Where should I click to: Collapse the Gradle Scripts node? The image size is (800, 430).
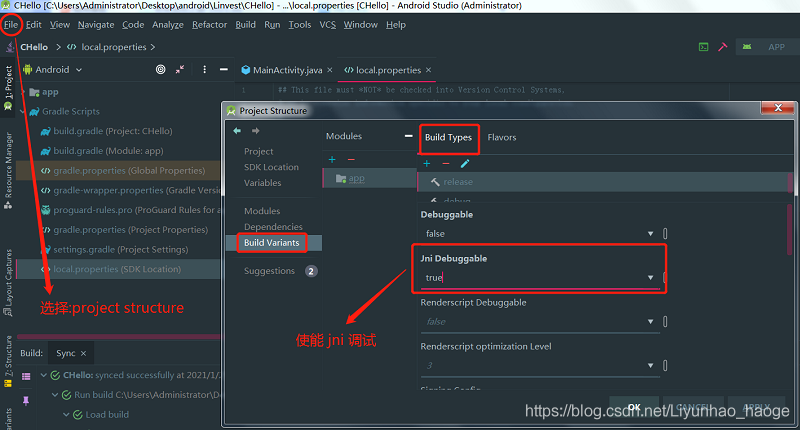23,111
